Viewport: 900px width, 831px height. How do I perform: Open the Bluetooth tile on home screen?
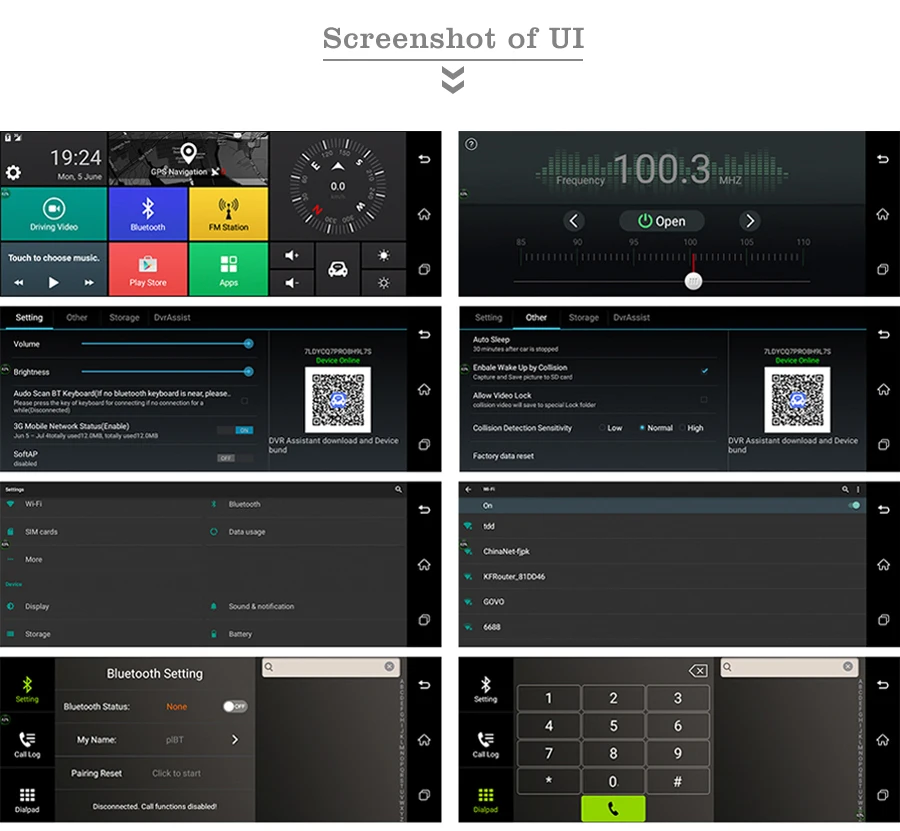pyautogui.click(x=148, y=213)
